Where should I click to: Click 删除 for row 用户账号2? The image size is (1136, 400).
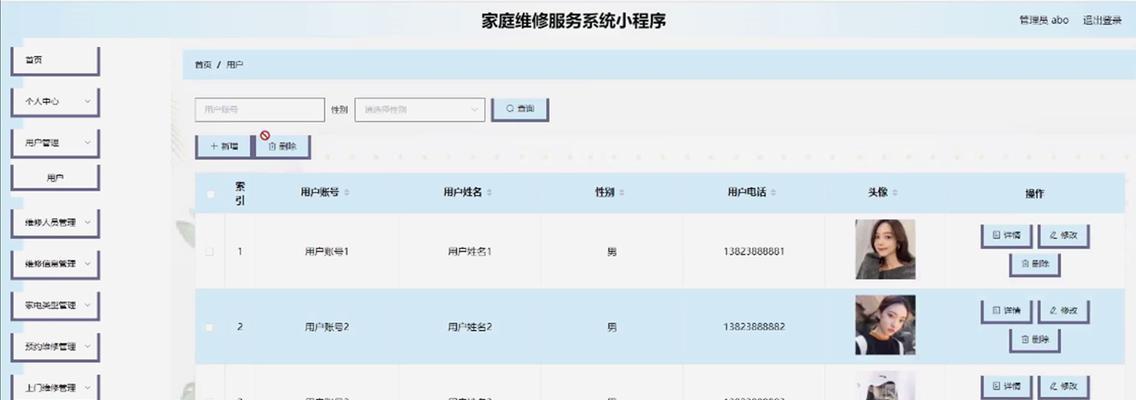pos(1035,340)
